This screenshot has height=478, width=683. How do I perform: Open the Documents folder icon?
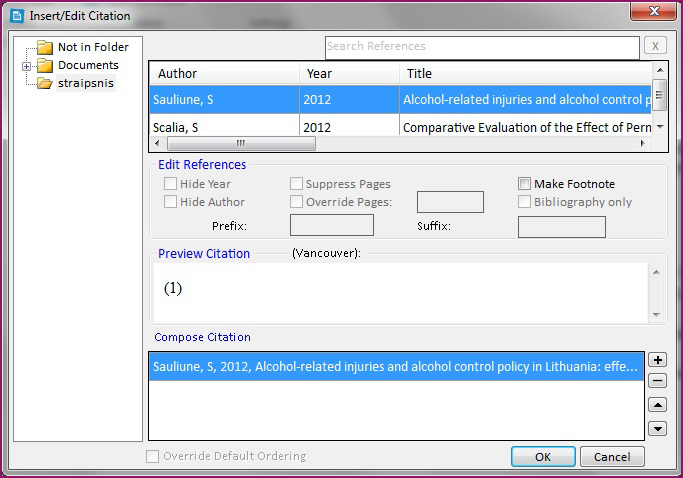pos(44,66)
